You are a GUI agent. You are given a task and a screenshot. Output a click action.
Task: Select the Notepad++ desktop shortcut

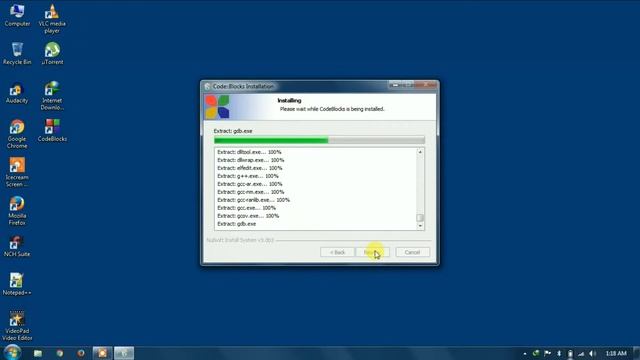tap(17, 284)
